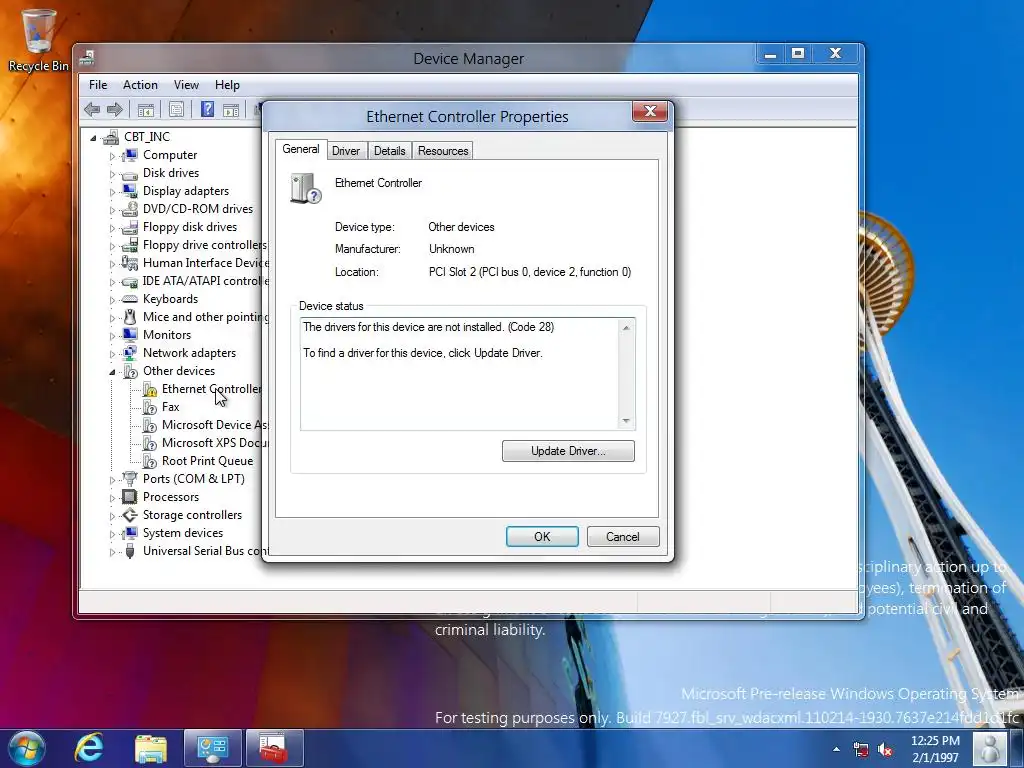This screenshot has width=1024, height=768.
Task: Expand the Disk drives node
Action: click(x=112, y=174)
